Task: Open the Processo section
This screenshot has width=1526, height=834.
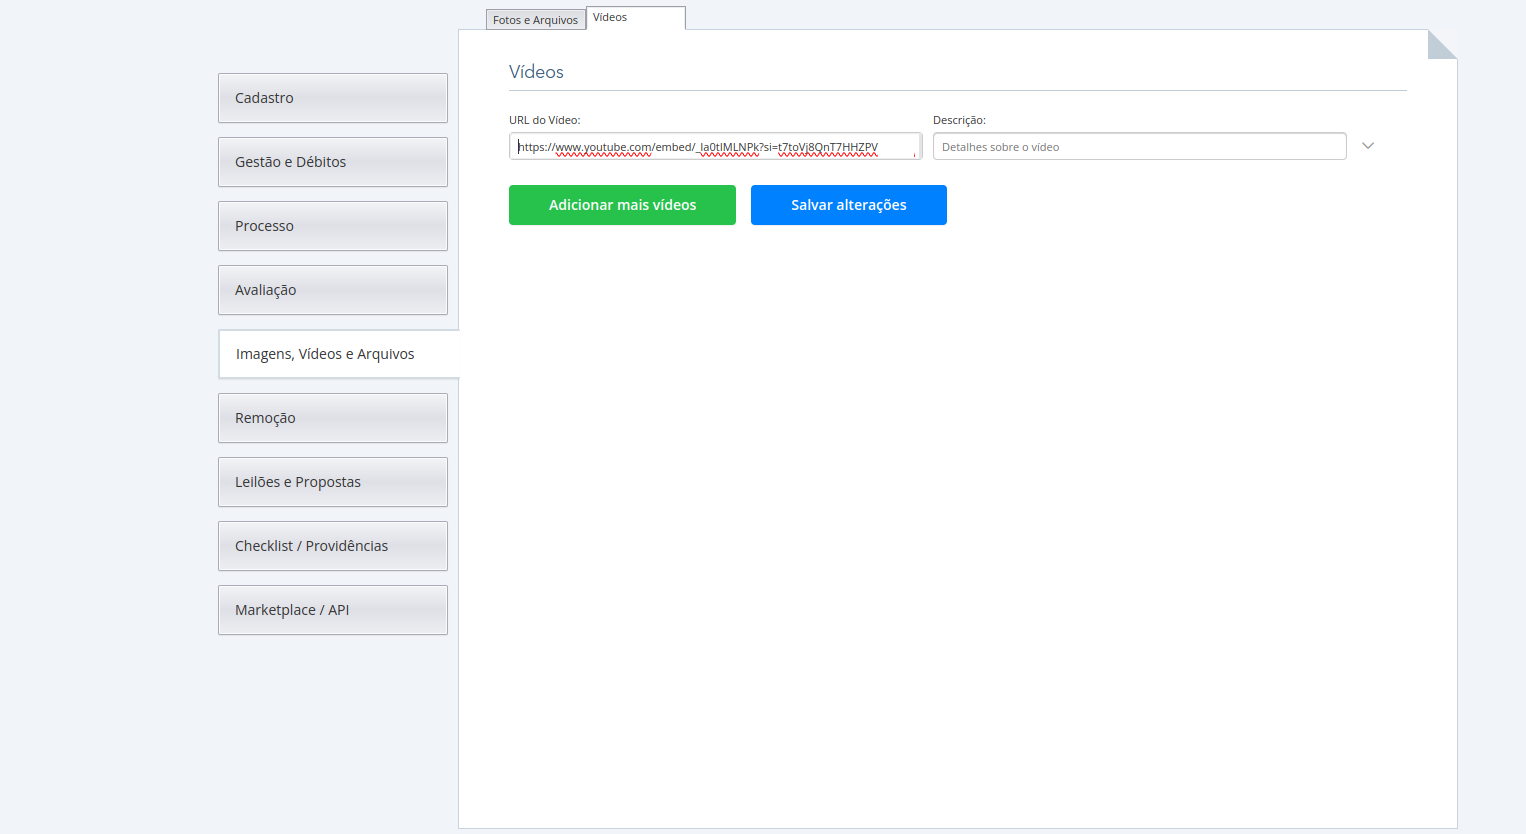Action: pyautogui.click(x=332, y=226)
